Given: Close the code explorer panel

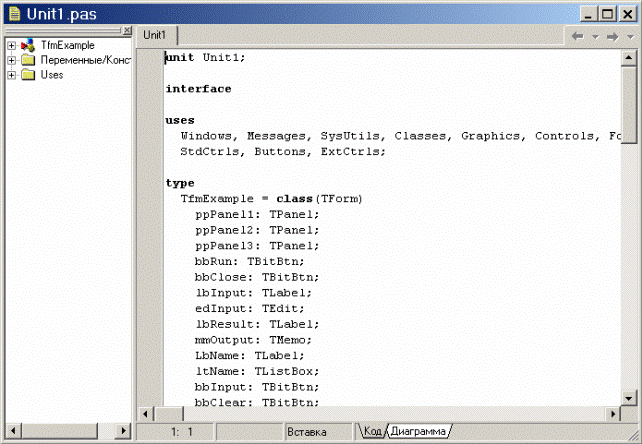Looking at the screenshot, I should (127, 30).
